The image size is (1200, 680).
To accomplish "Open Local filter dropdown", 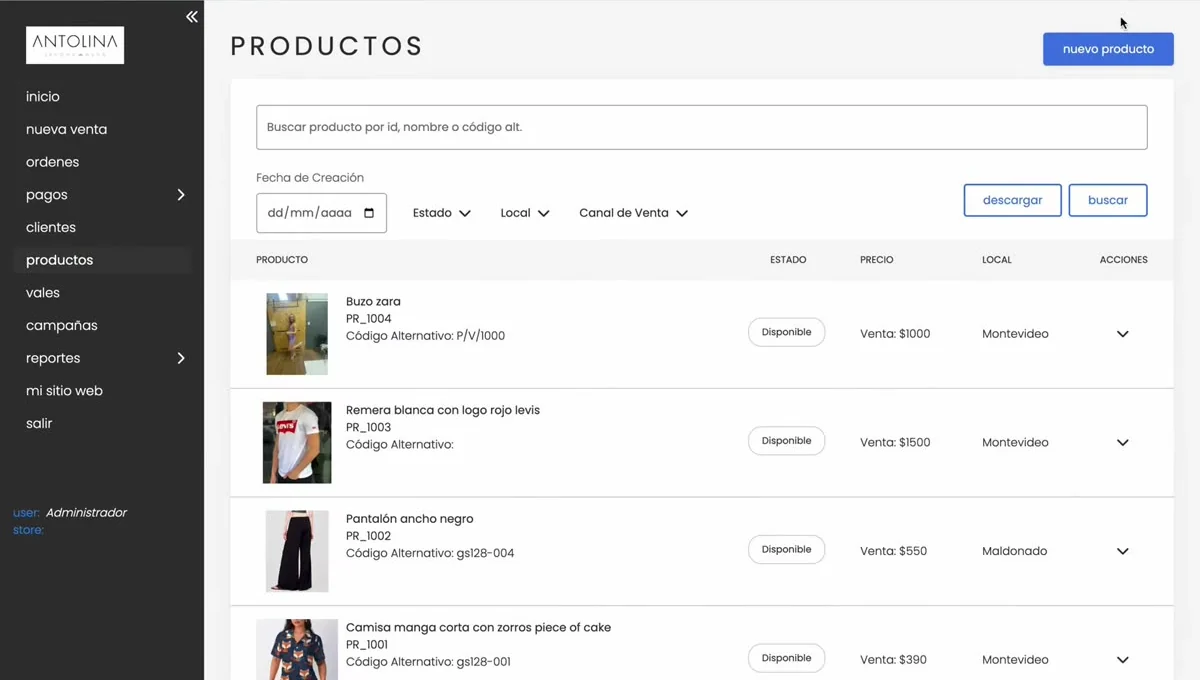I will (525, 213).
